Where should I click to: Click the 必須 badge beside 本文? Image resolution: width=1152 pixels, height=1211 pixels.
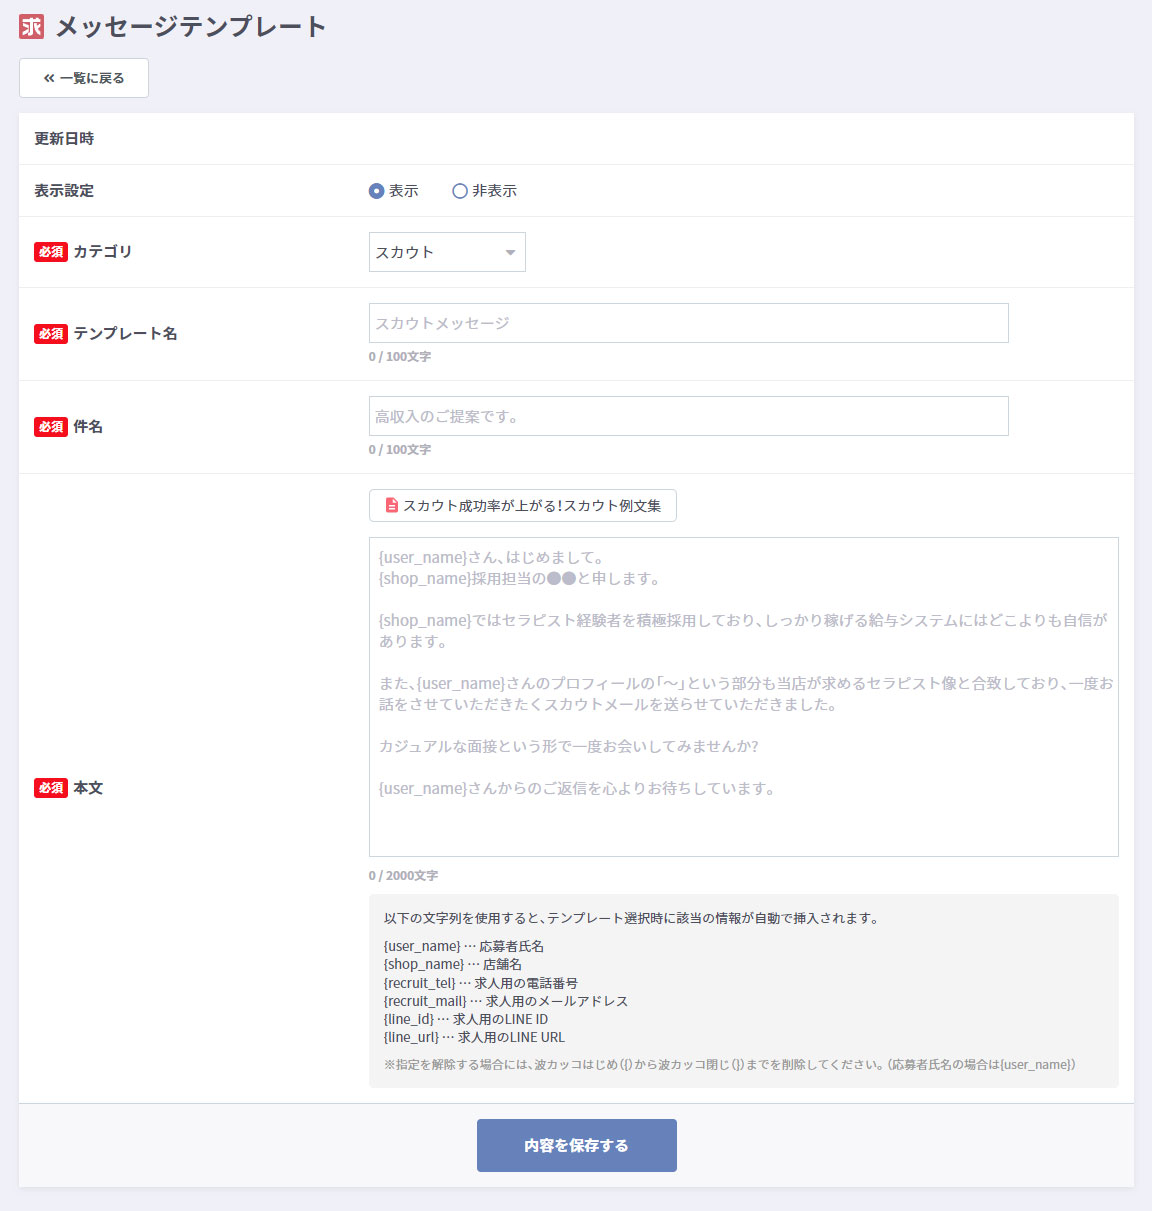point(51,788)
